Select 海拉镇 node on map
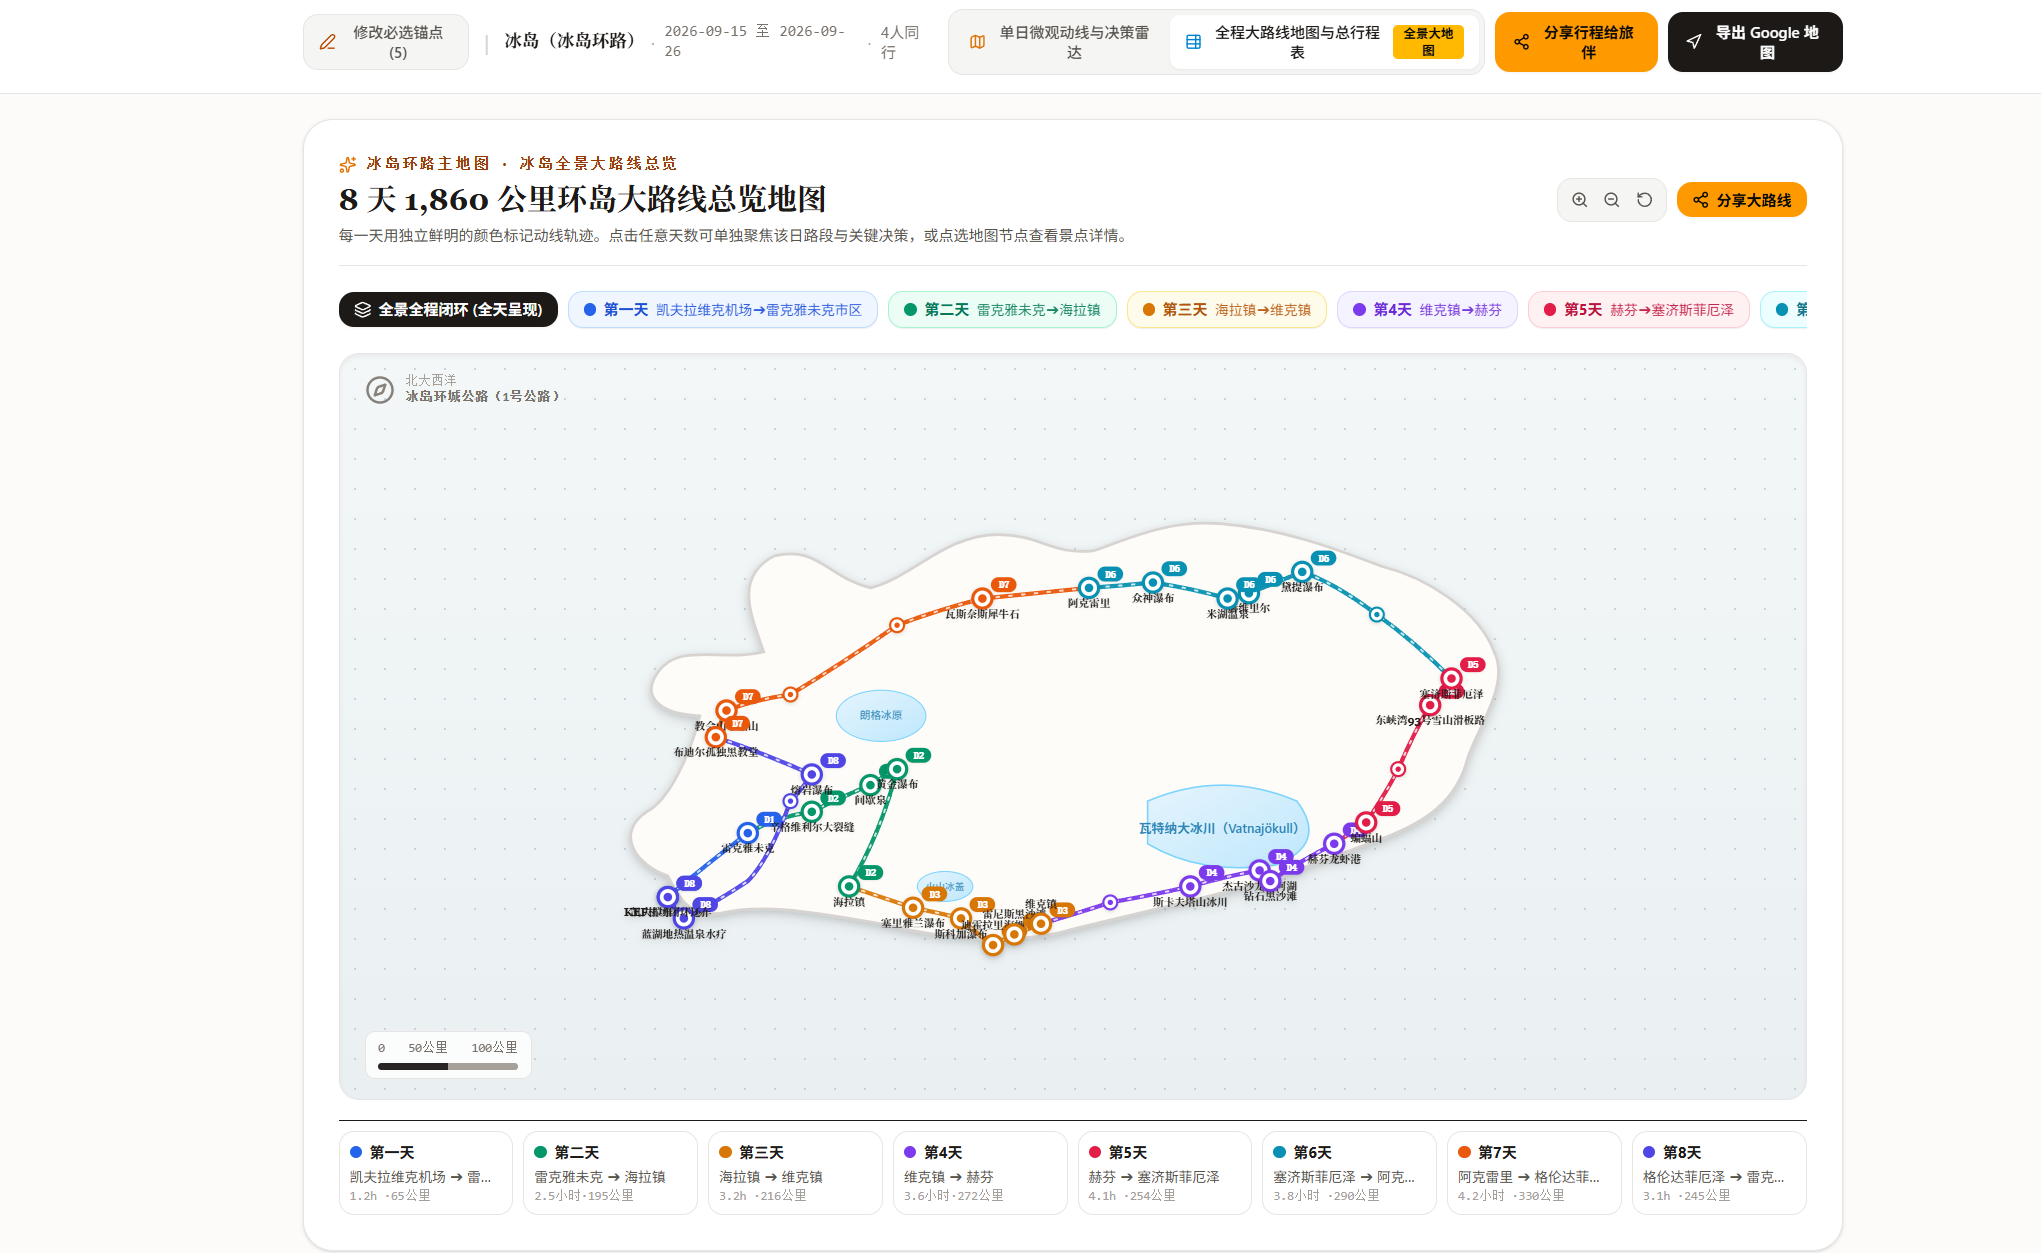 [x=849, y=886]
